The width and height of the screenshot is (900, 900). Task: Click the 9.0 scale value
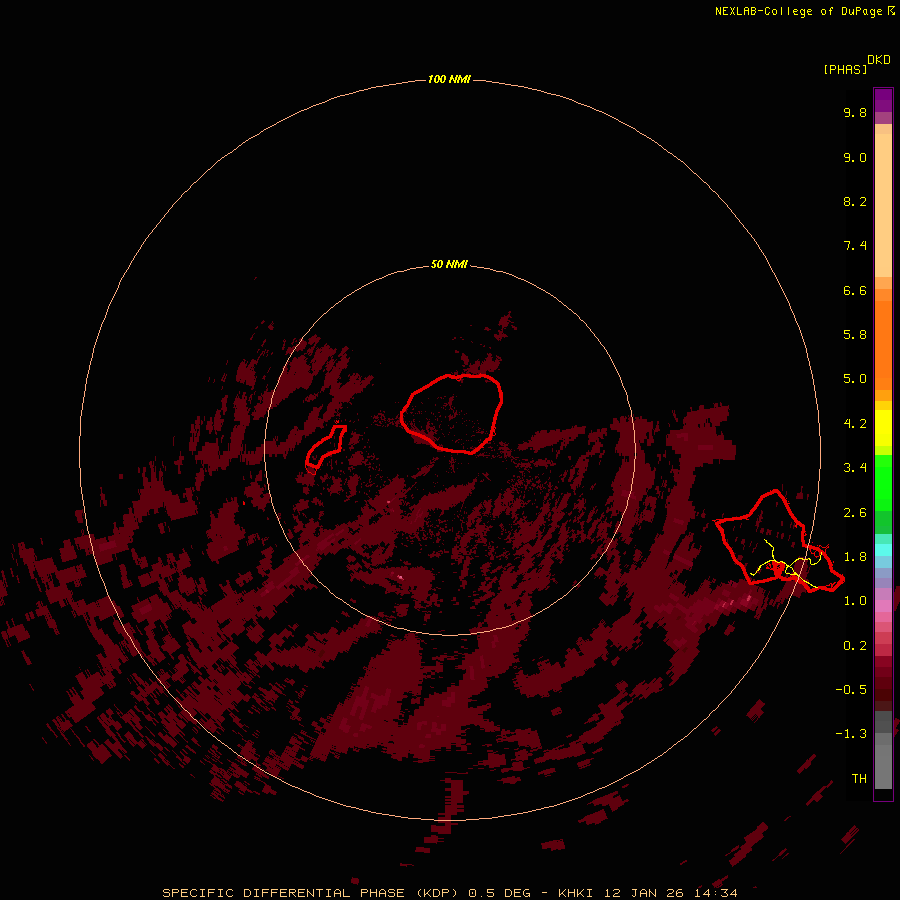(x=855, y=157)
